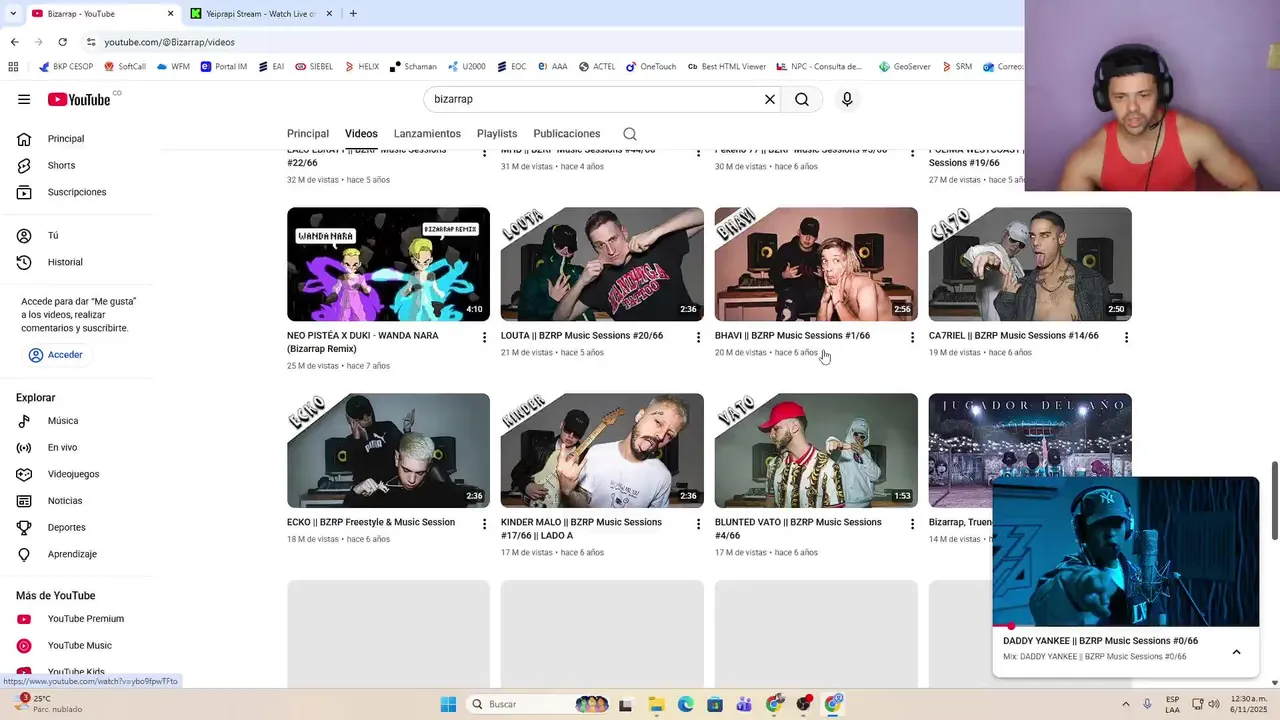Play the KINDER MALO video thumbnail
Image resolution: width=1280 pixels, height=720 pixels.
[x=602, y=450]
